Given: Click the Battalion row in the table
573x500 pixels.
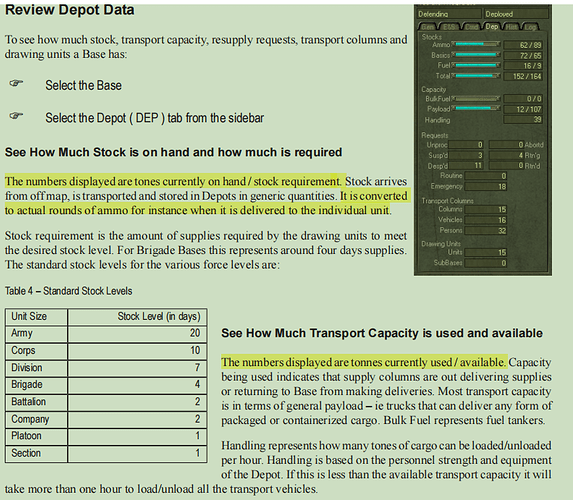Looking at the screenshot, I should click(x=106, y=402).
